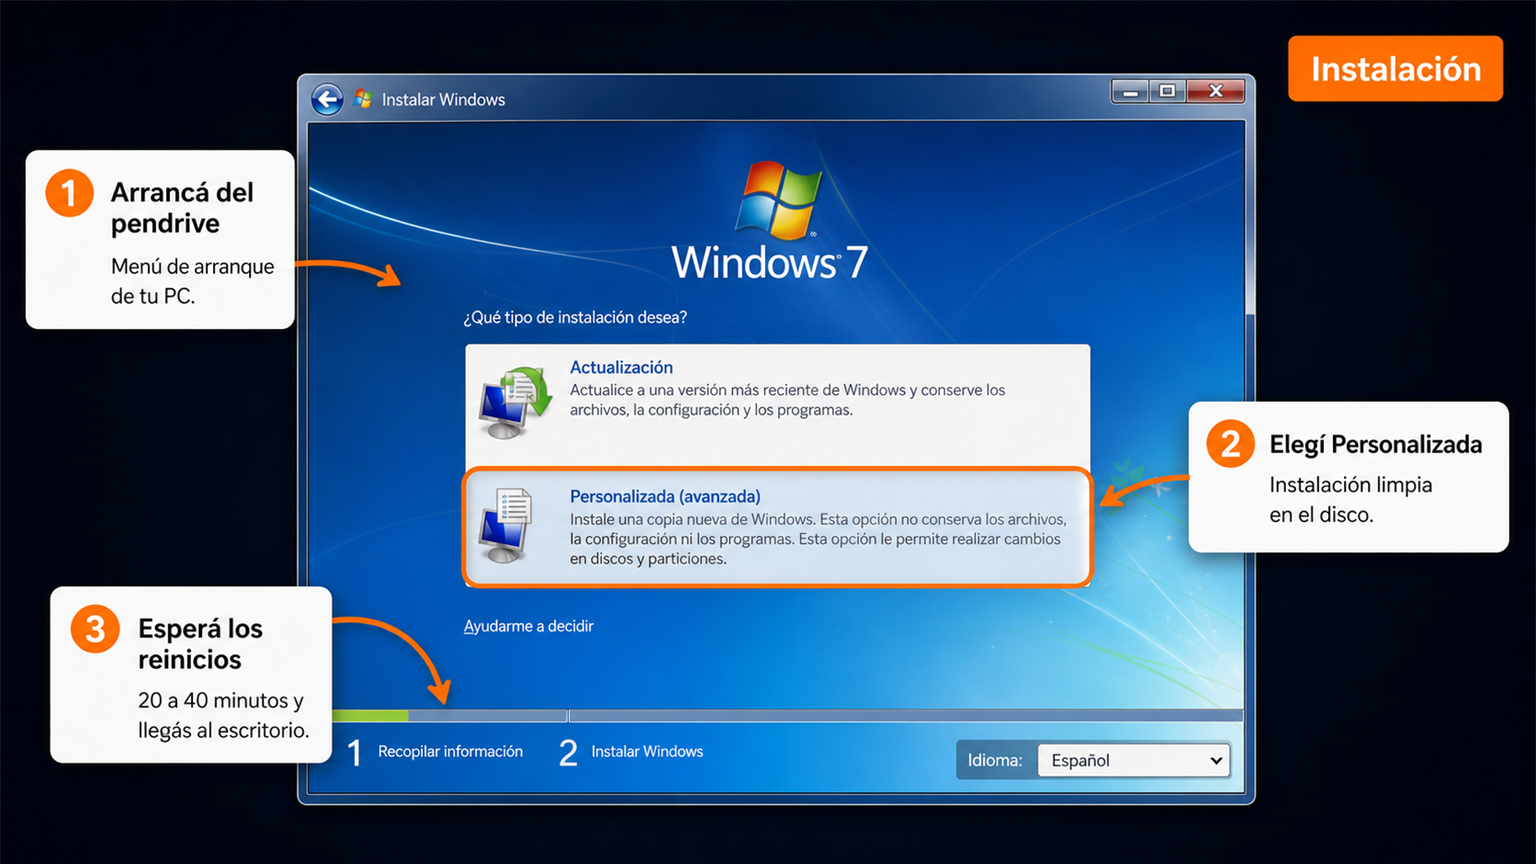Click the Actualización description text

click(x=787, y=400)
